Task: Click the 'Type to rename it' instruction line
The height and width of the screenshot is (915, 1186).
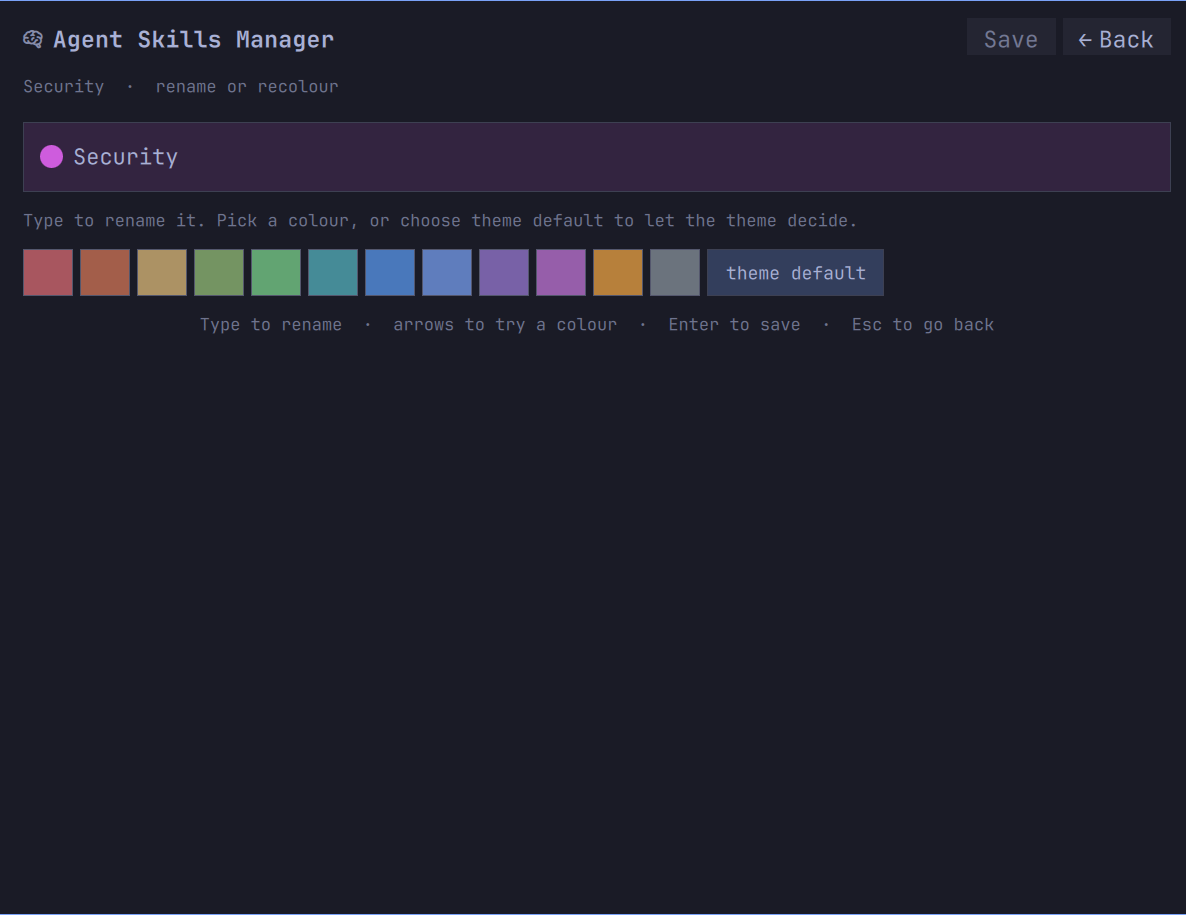Action: coord(439,221)
